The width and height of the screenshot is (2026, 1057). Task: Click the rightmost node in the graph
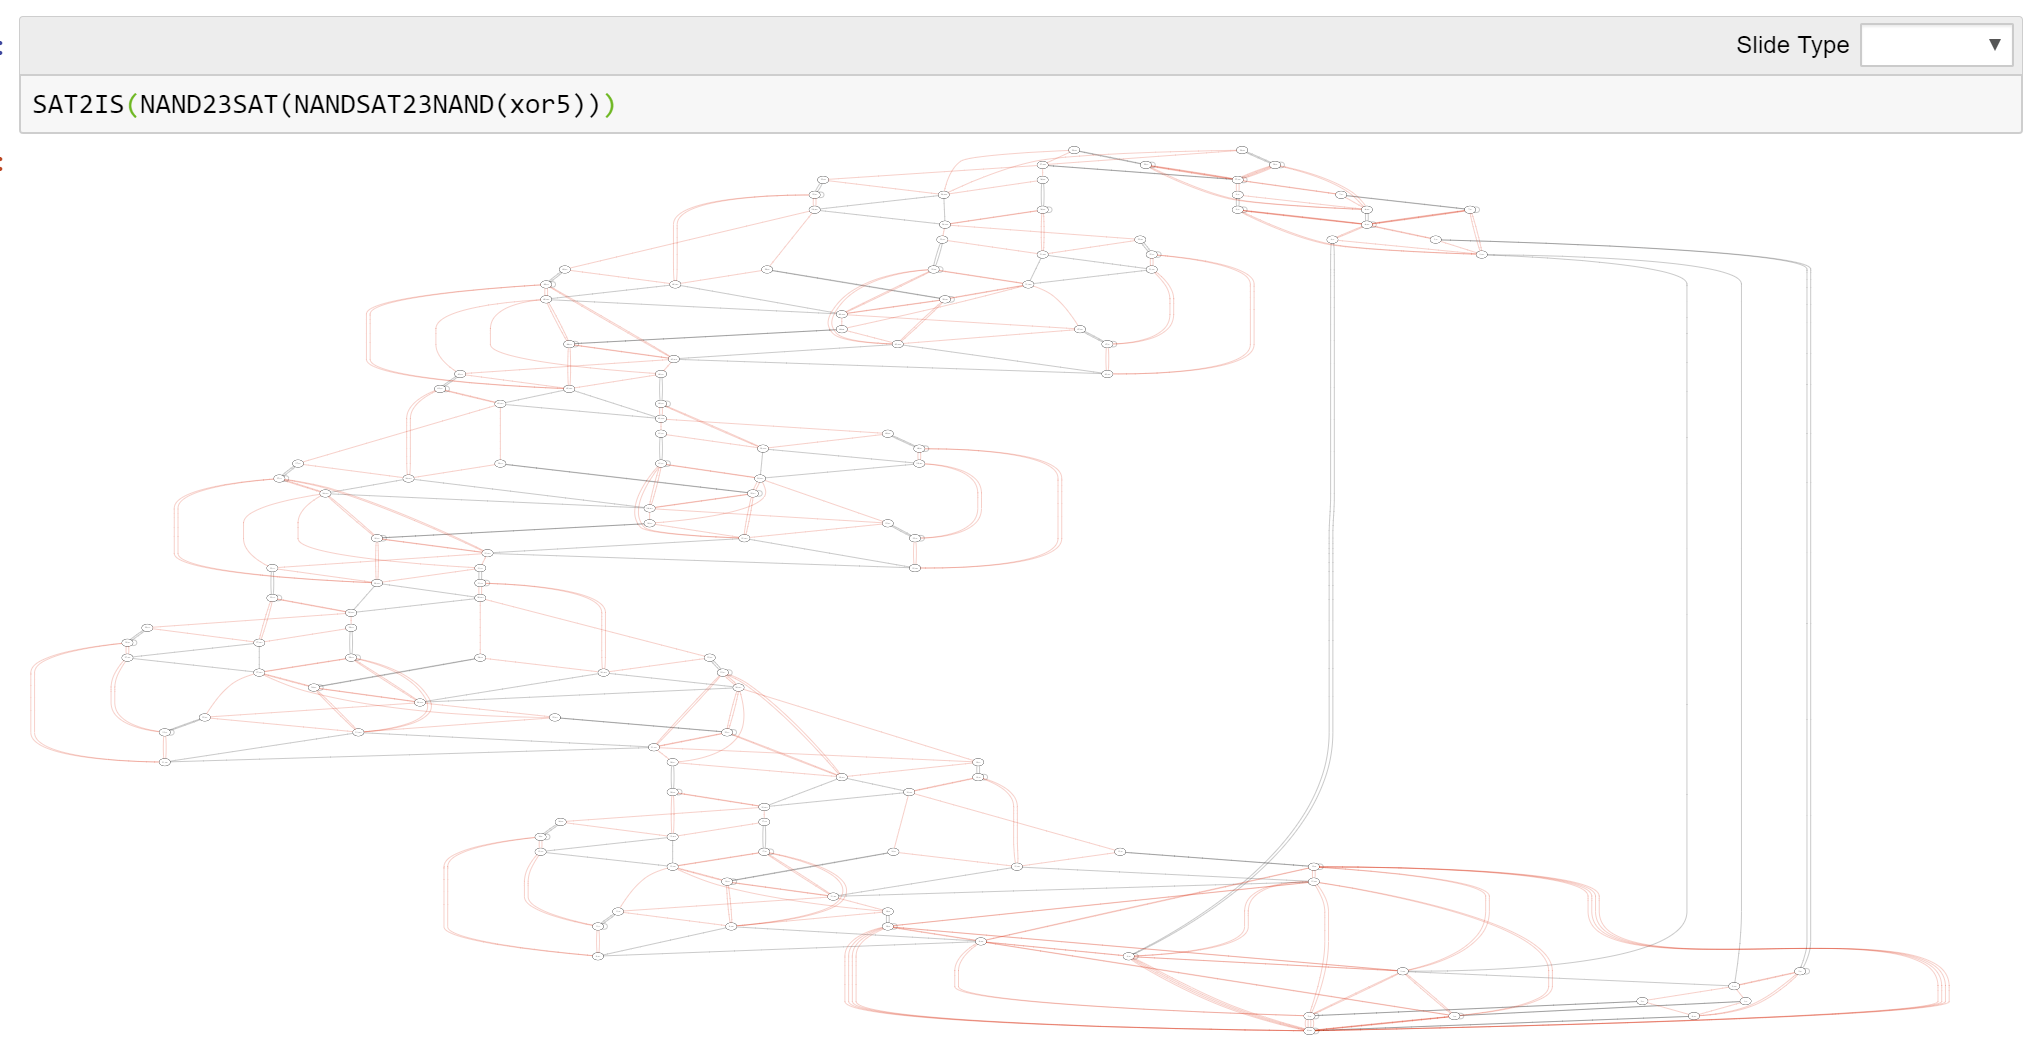pyautogui.click(x=1801, y=971)
